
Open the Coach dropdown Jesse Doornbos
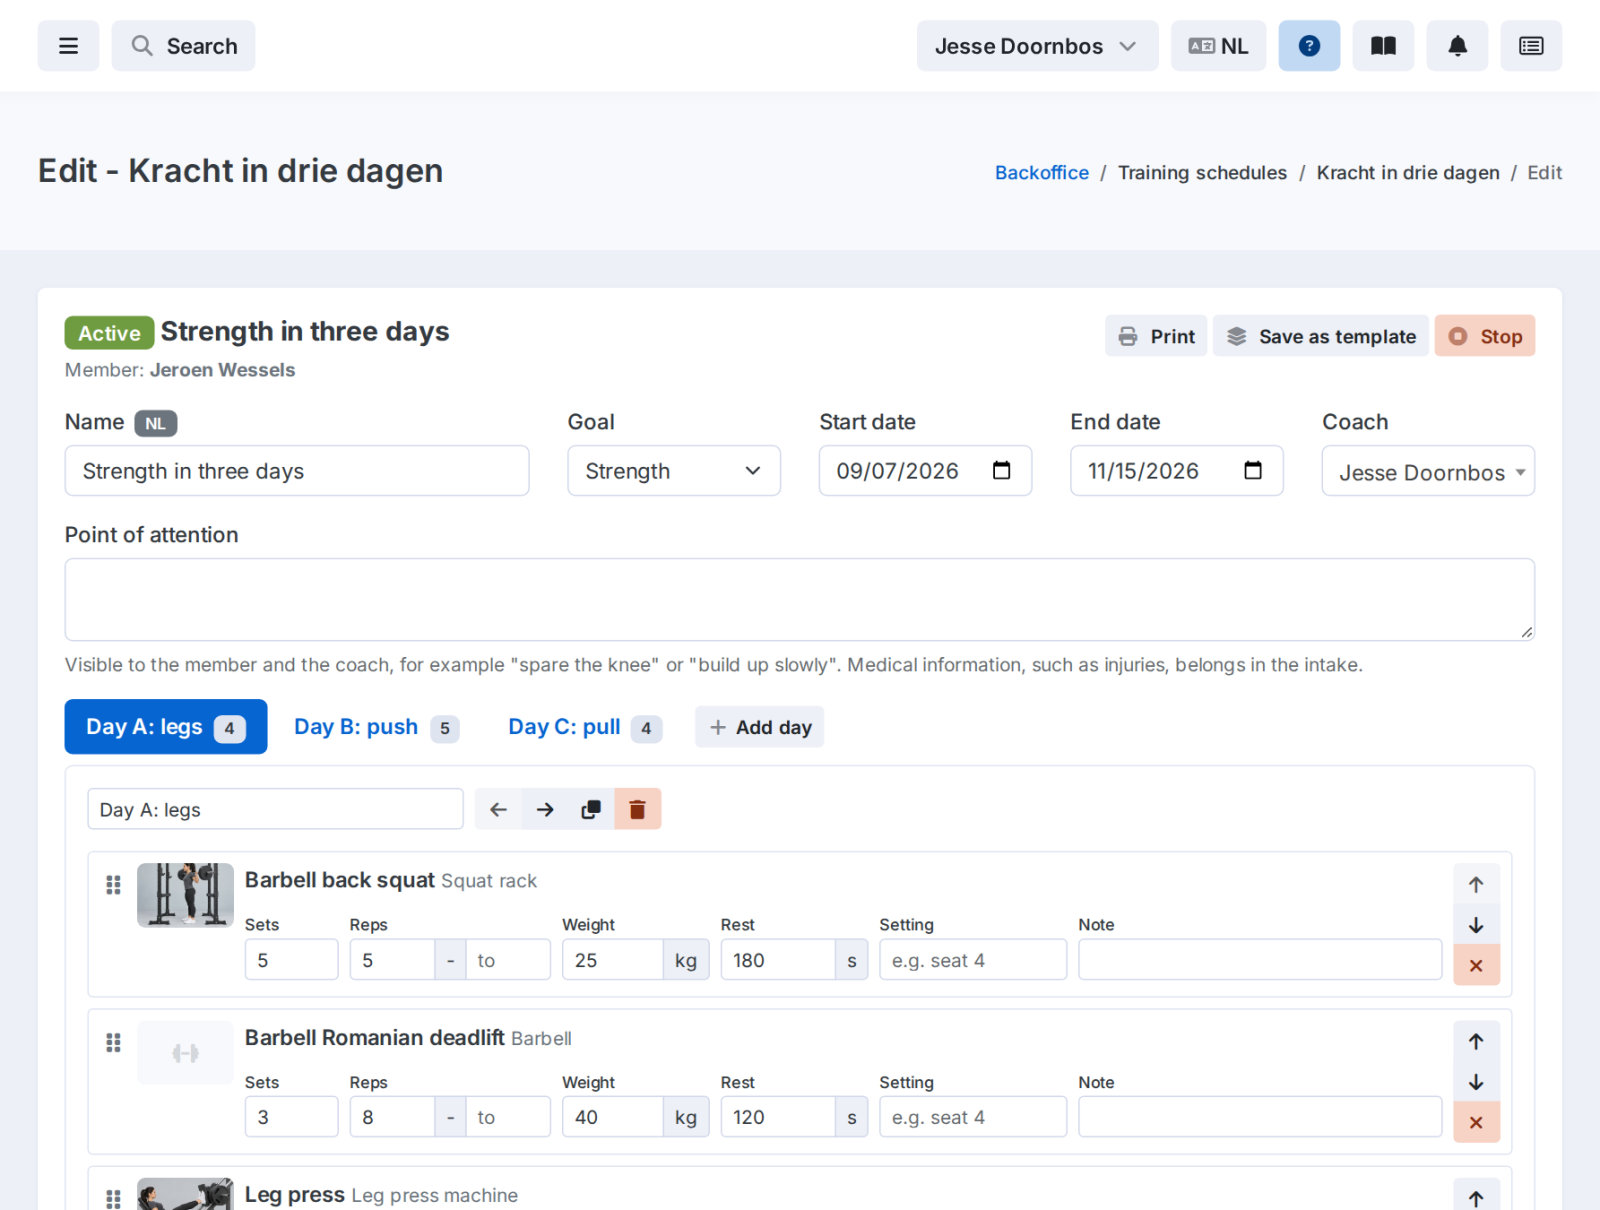1428,471
